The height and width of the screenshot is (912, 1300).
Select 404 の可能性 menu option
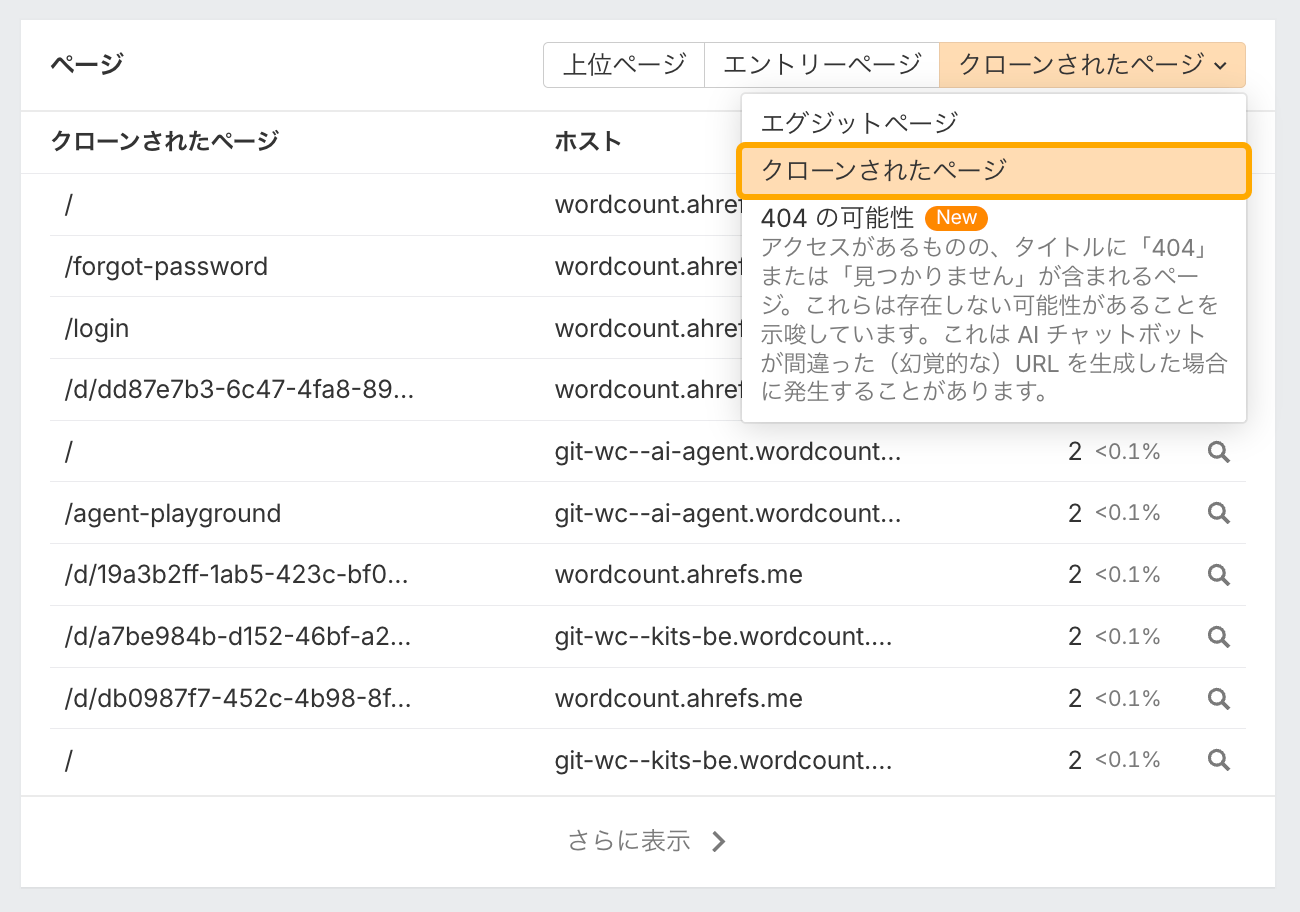point(838,218)
